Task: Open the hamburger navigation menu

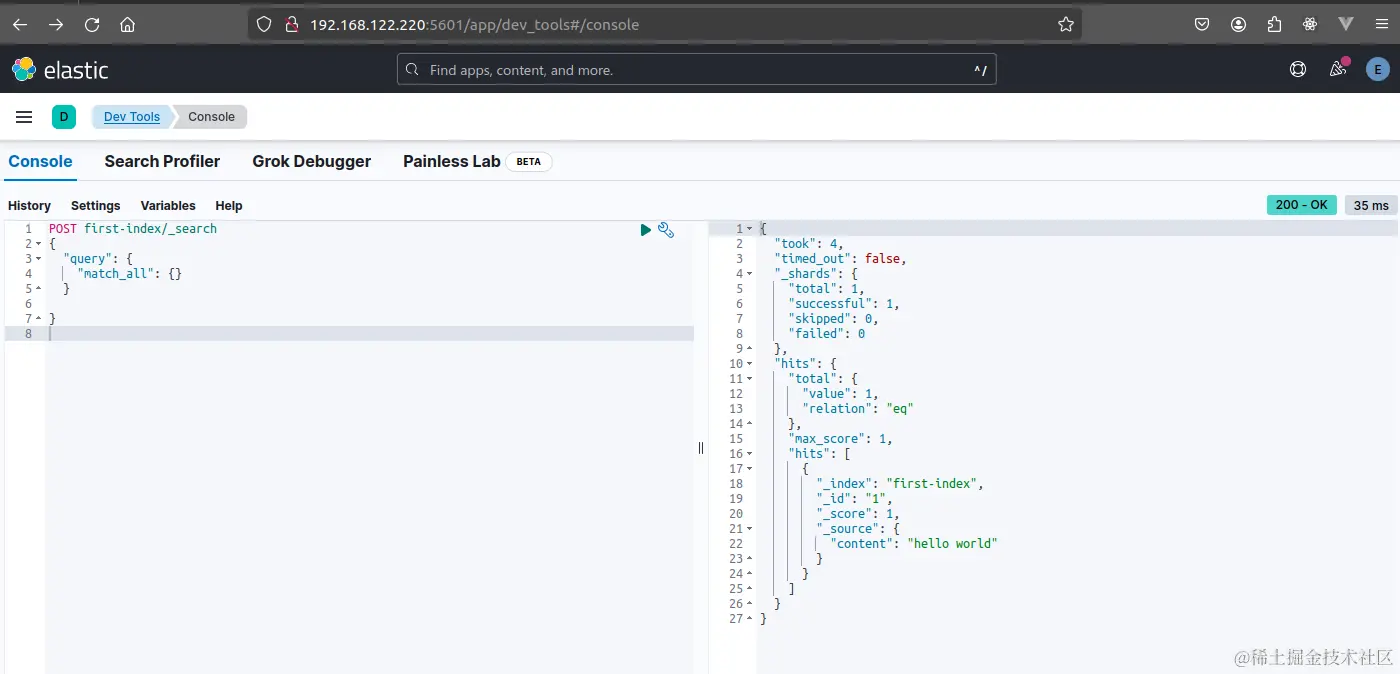Action: click(24, 117)
